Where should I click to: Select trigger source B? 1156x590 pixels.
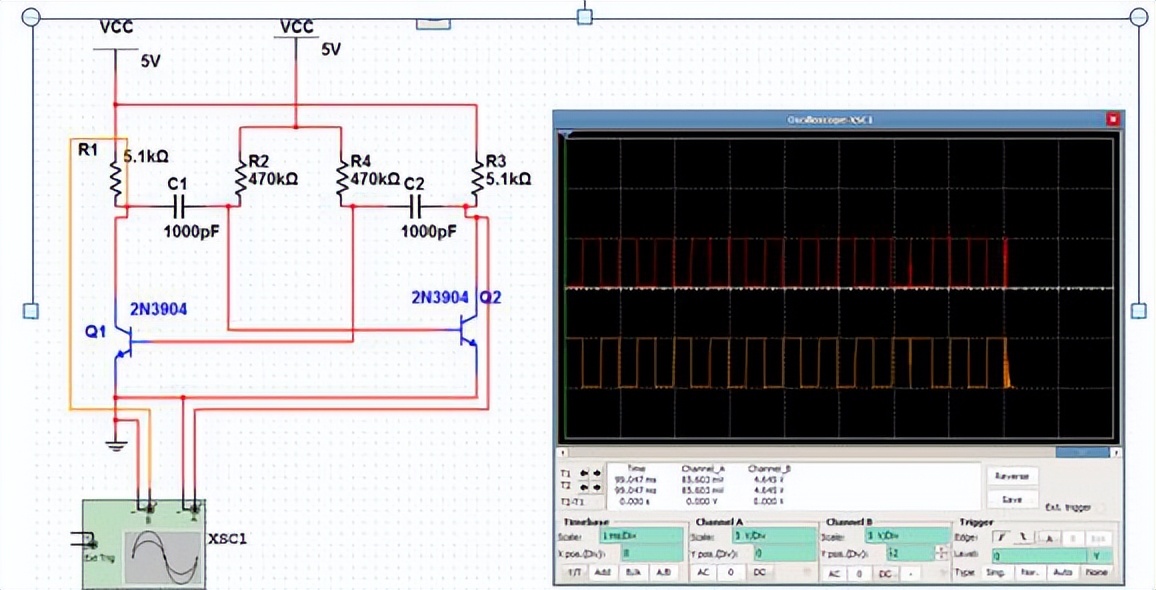pyautogui.click(x=1073, y=538)
